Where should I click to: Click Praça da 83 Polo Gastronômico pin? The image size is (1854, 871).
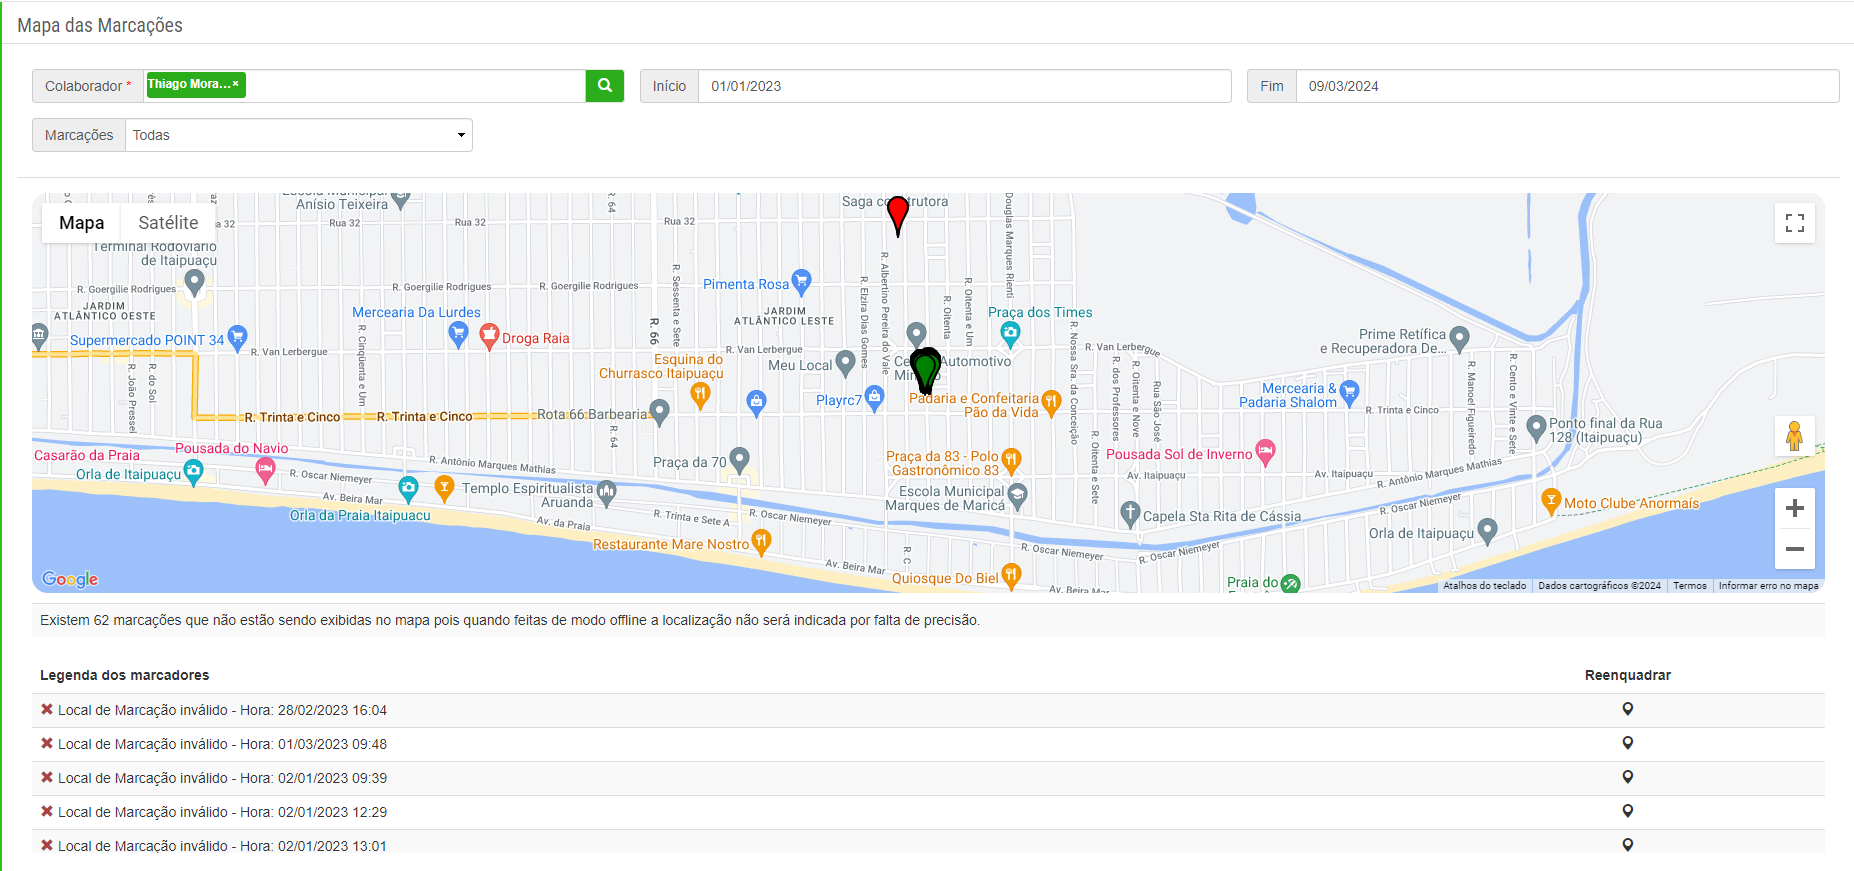(1011, 460)
